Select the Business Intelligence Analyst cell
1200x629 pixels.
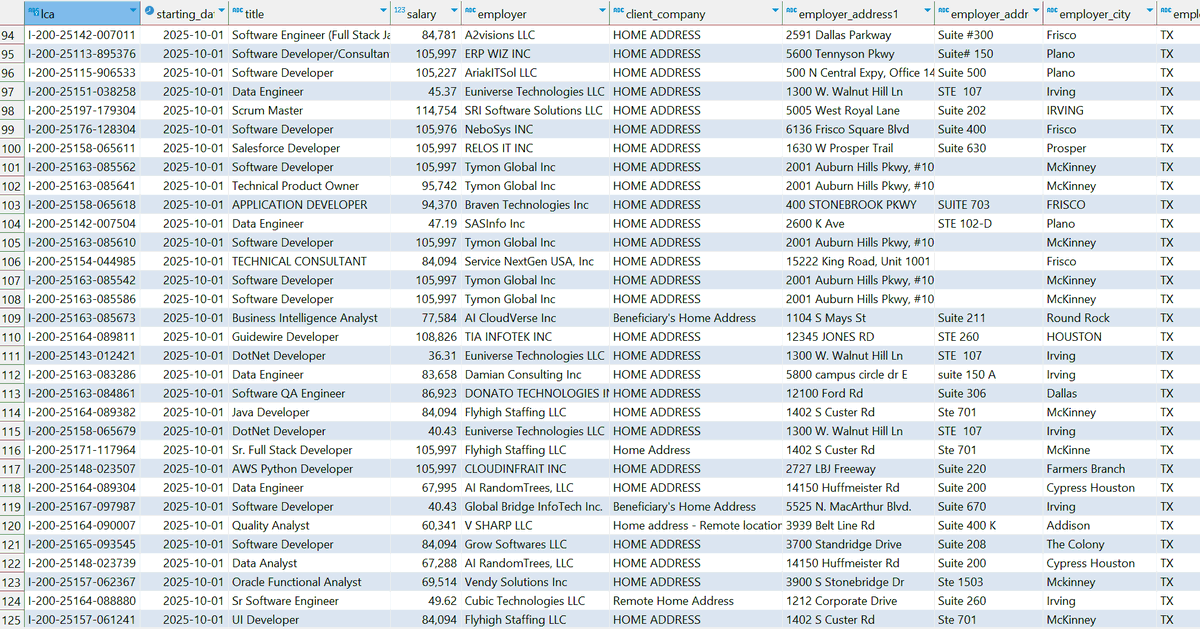[x=309, y=318]
